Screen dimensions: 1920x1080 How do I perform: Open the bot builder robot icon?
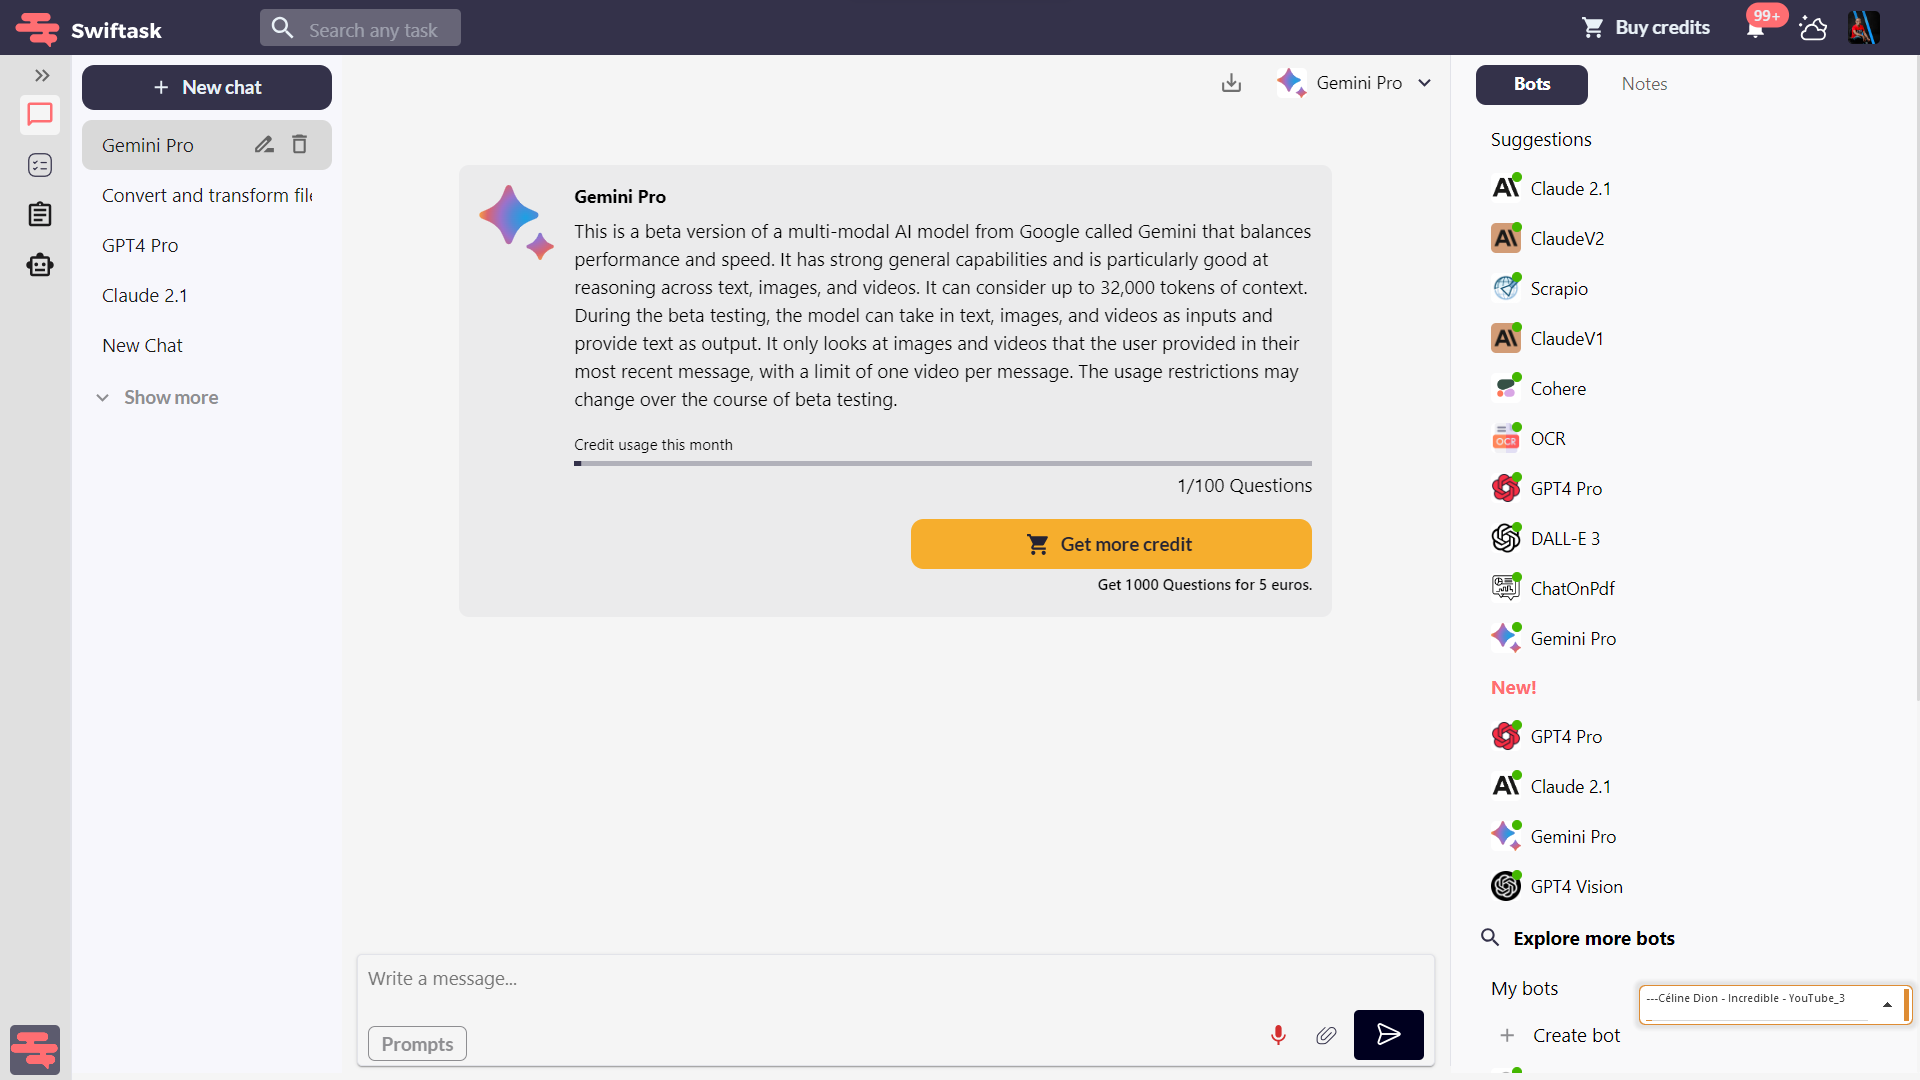[x=39, y=264]
